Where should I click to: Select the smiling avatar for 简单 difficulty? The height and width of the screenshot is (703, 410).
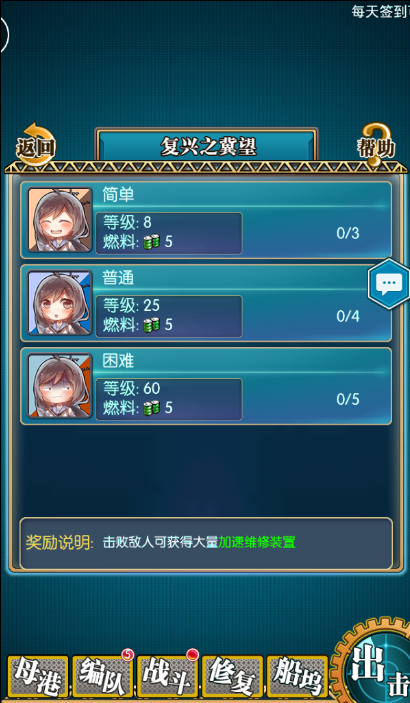[60, 220]
